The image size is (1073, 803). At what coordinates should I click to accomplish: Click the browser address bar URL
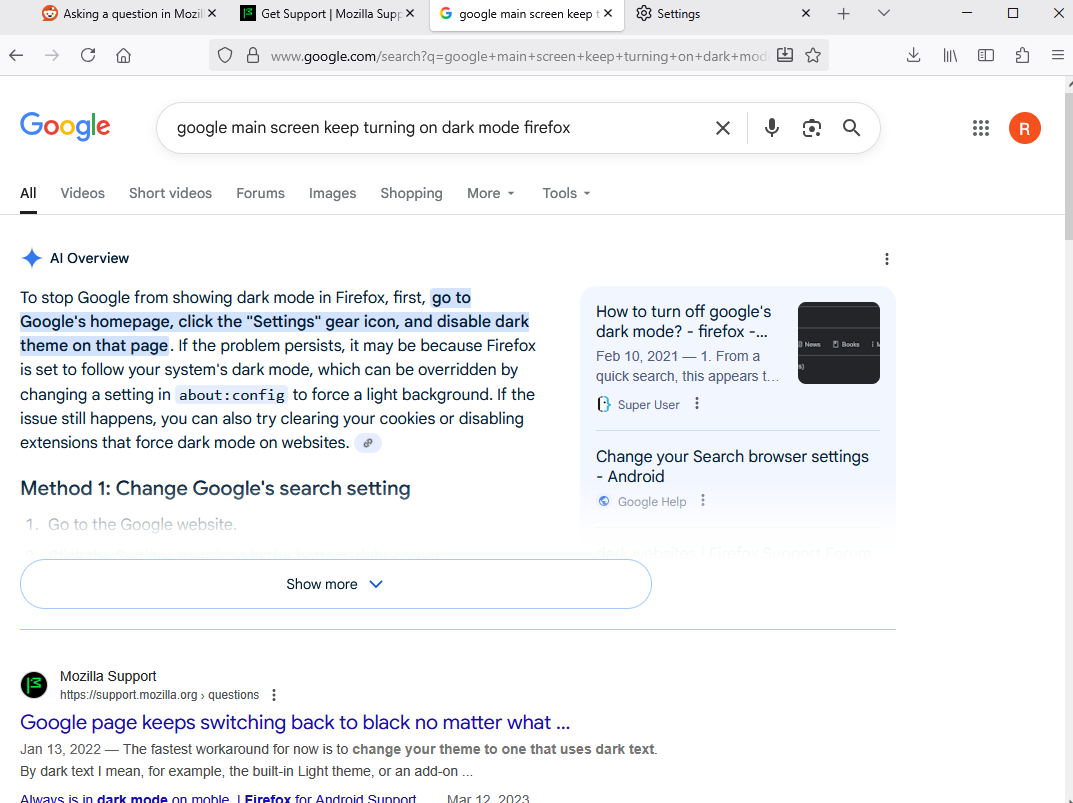[x=519, y=56]
